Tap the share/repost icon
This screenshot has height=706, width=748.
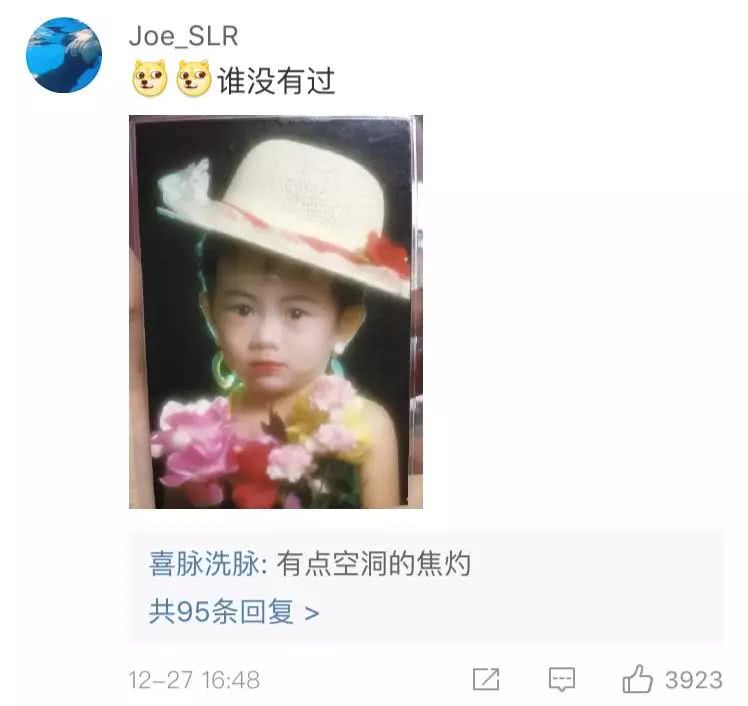coord(486,679)
